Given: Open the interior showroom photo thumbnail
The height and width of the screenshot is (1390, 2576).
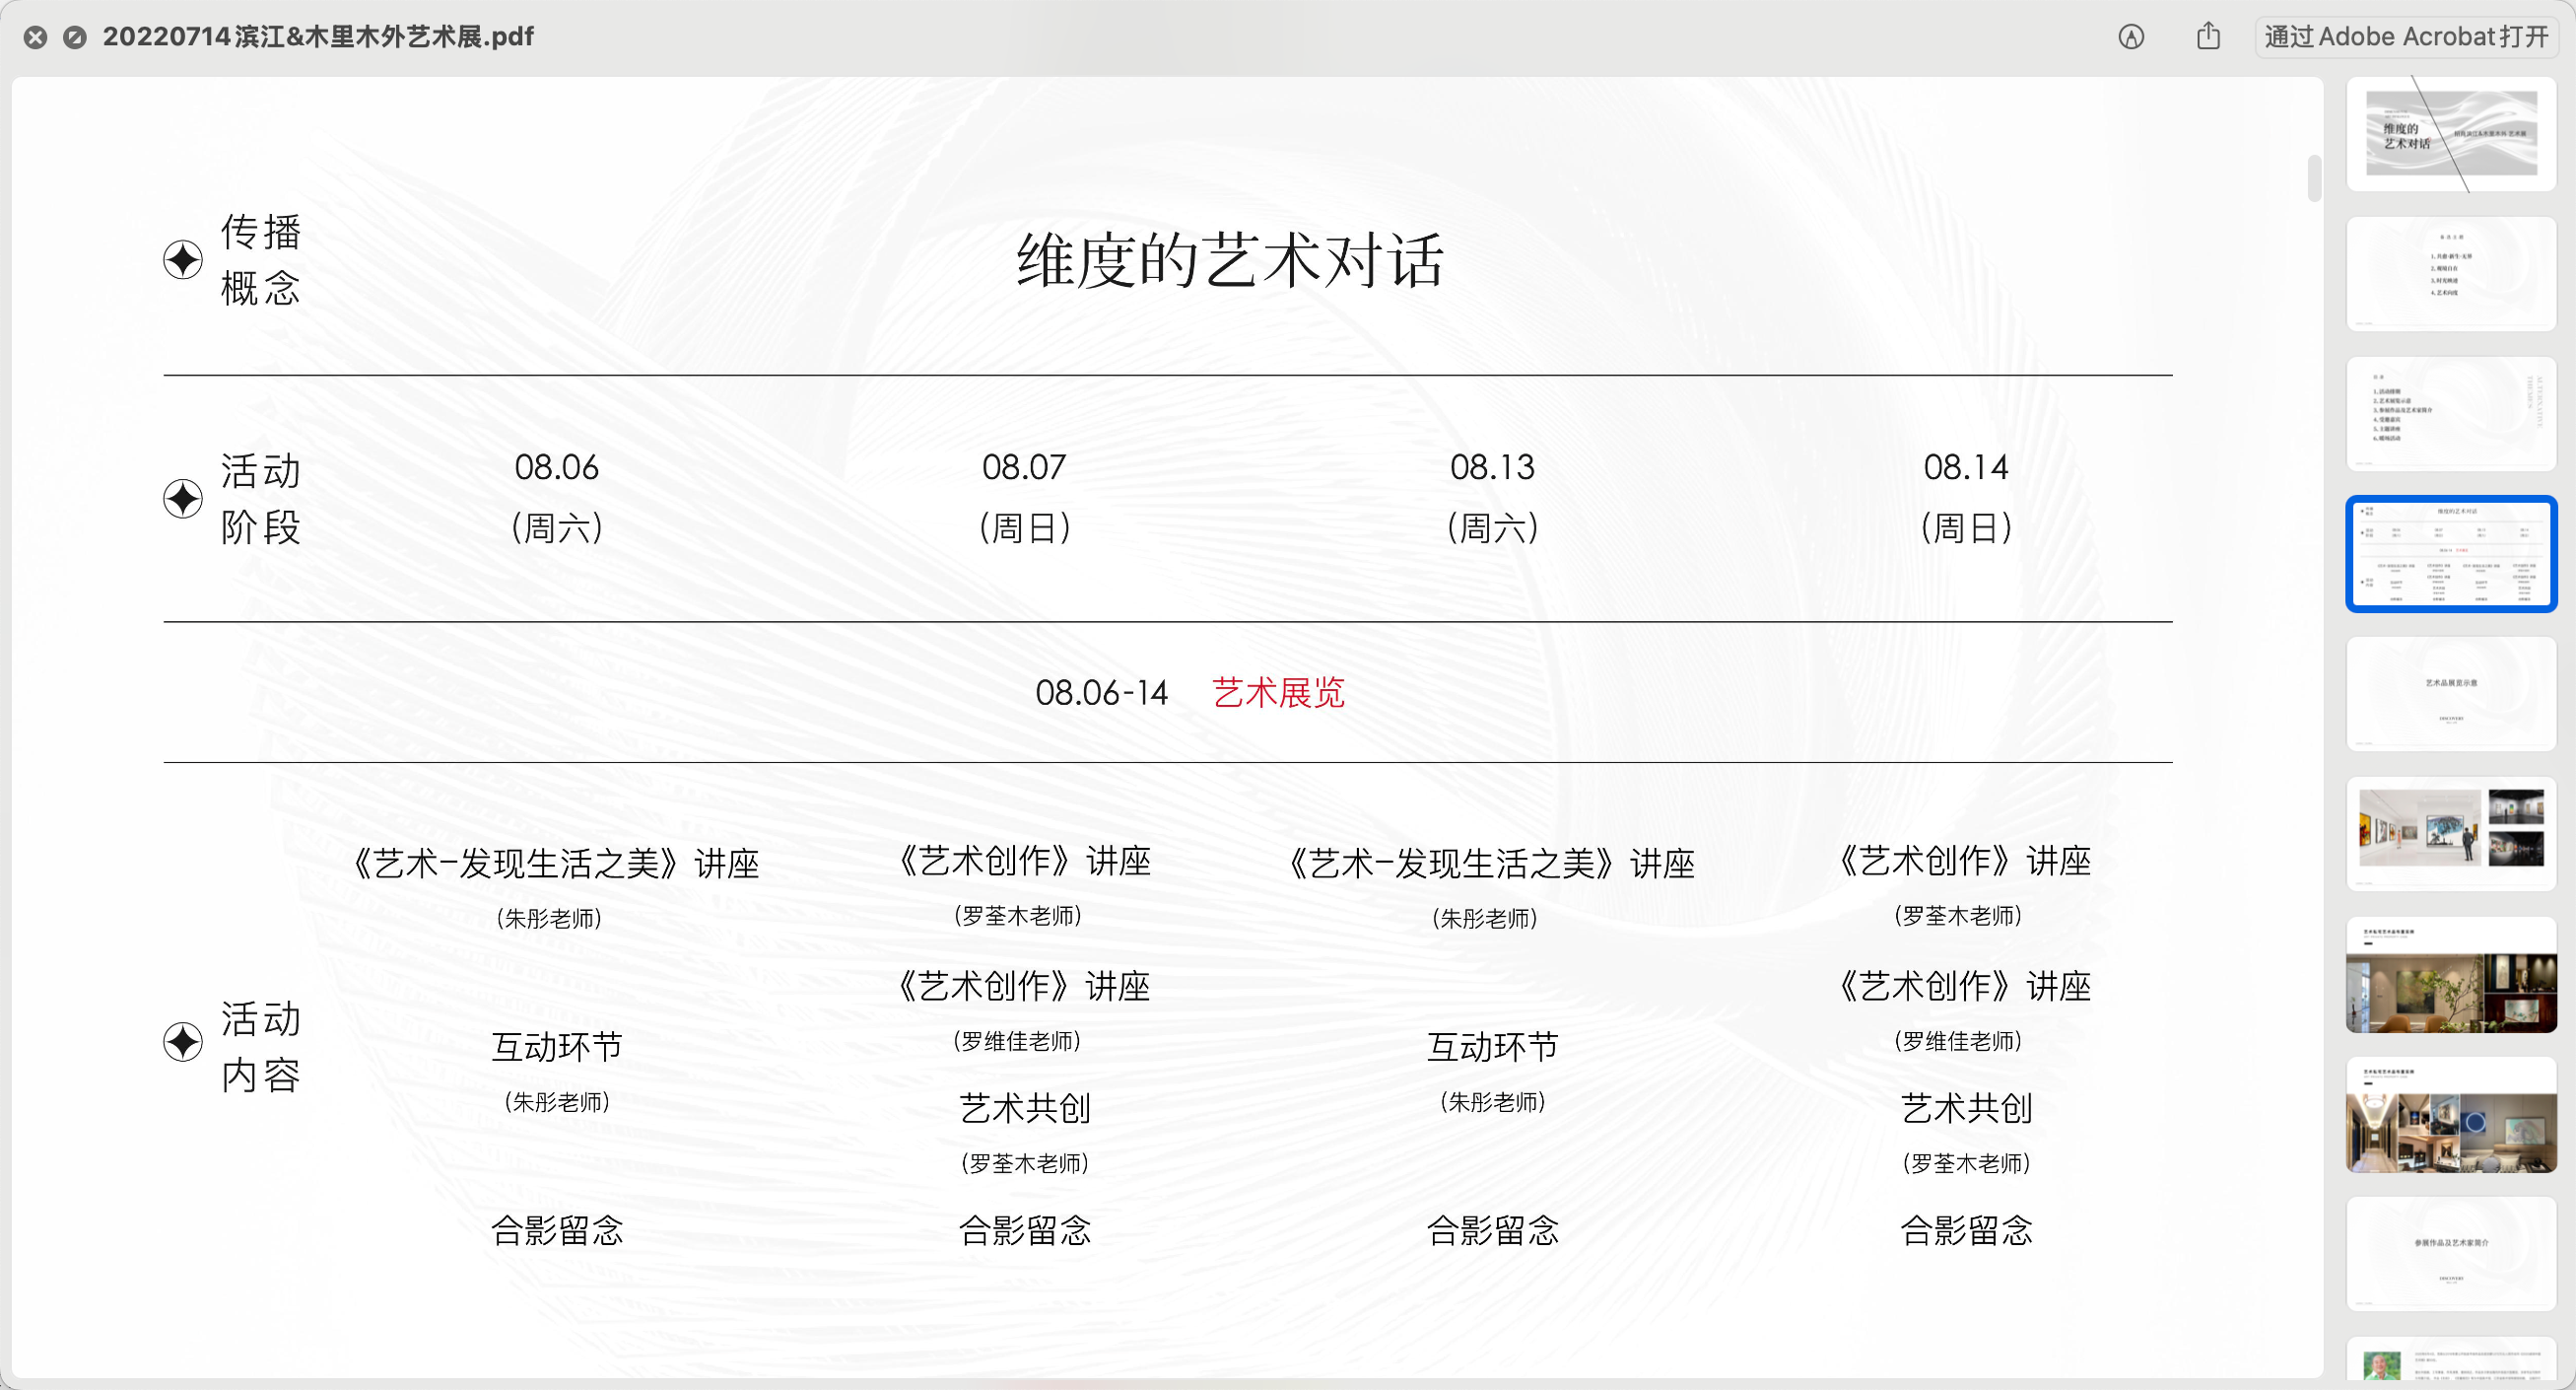Looking at the screenshot, I should pos(2450,975).
